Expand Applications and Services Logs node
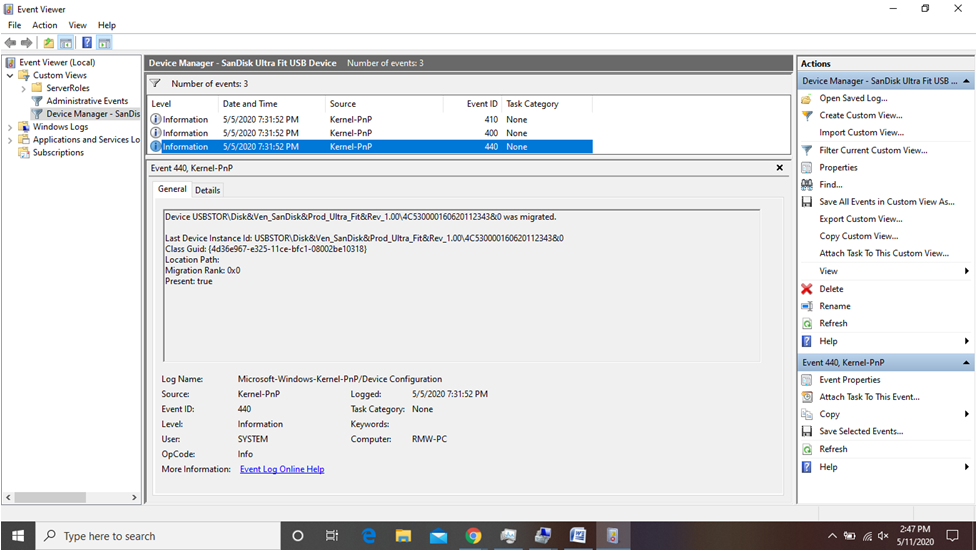 coord(10,140)
